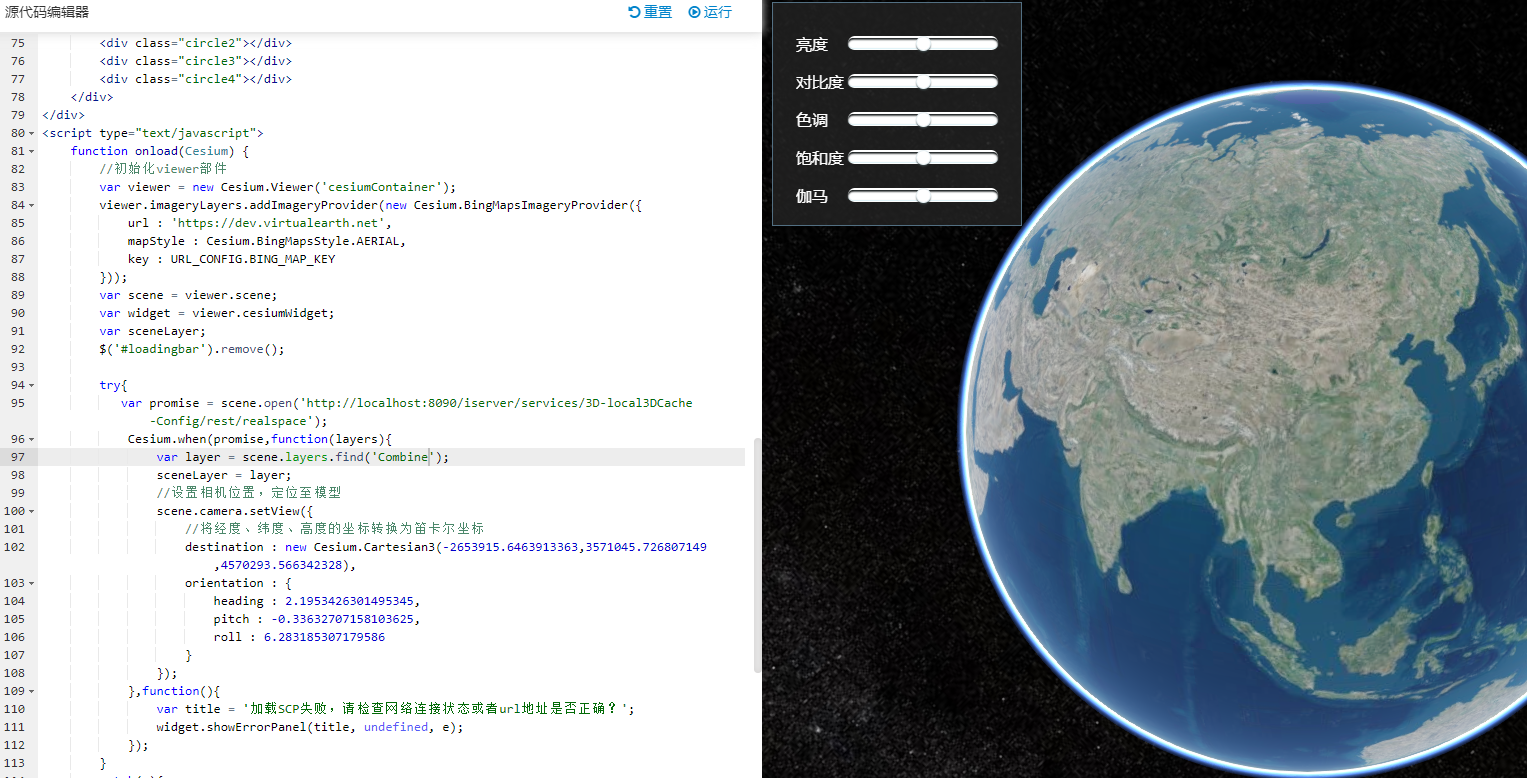Screen dimensions: 1527x778
Task: Click line number 93 in the gutter
Action: click(17, 367)
